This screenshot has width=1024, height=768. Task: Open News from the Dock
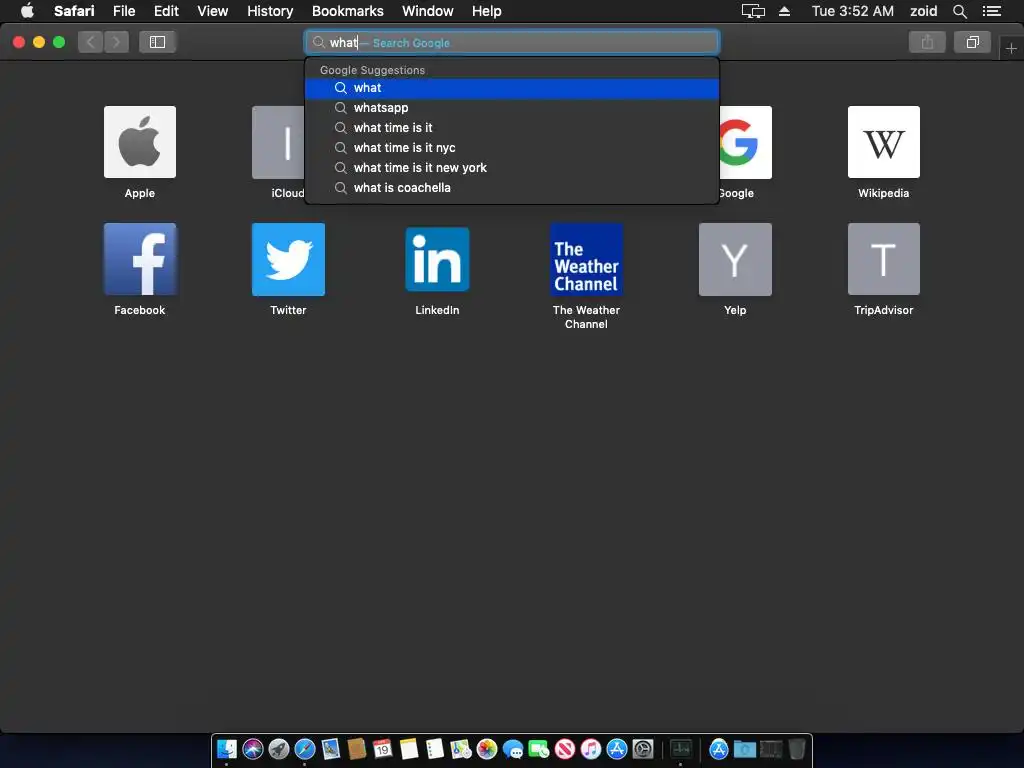tap(565, 748)
